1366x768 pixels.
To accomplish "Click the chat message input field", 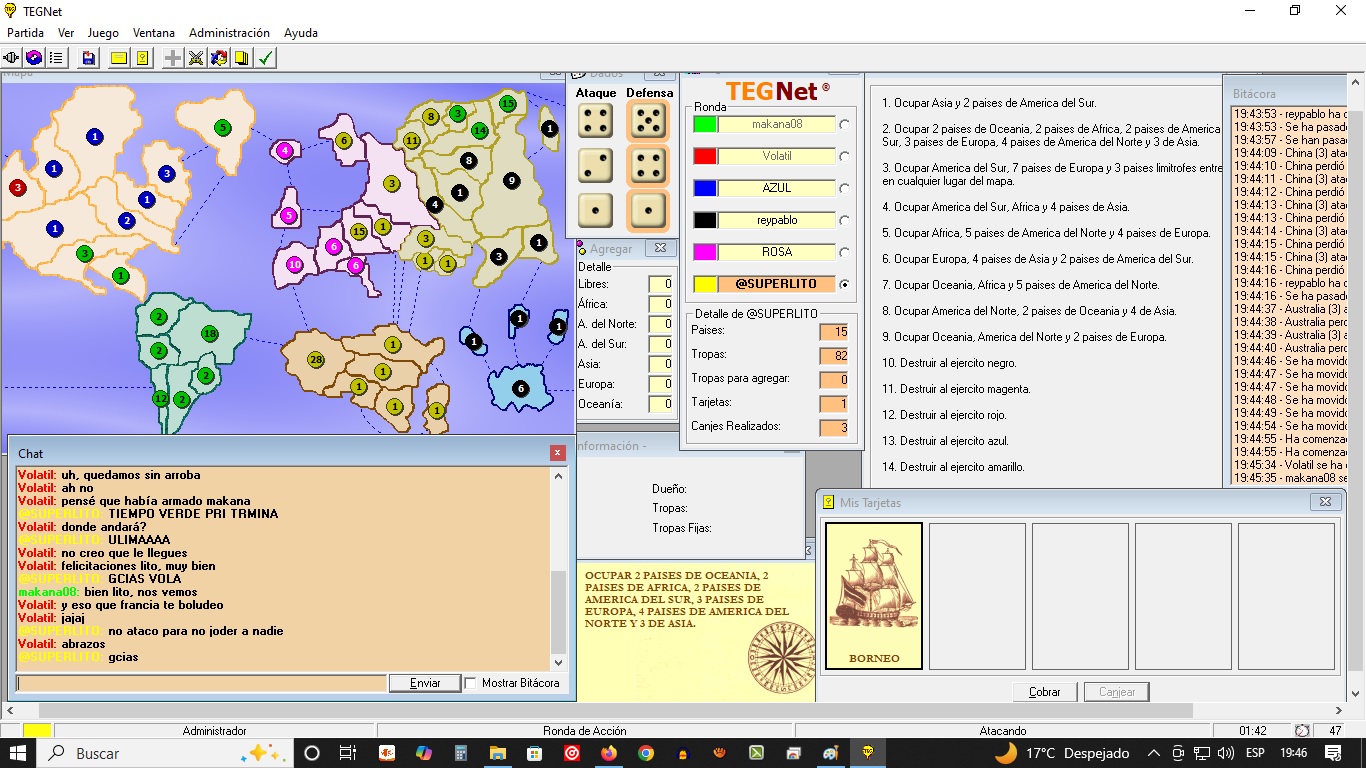I will point(201,683).
